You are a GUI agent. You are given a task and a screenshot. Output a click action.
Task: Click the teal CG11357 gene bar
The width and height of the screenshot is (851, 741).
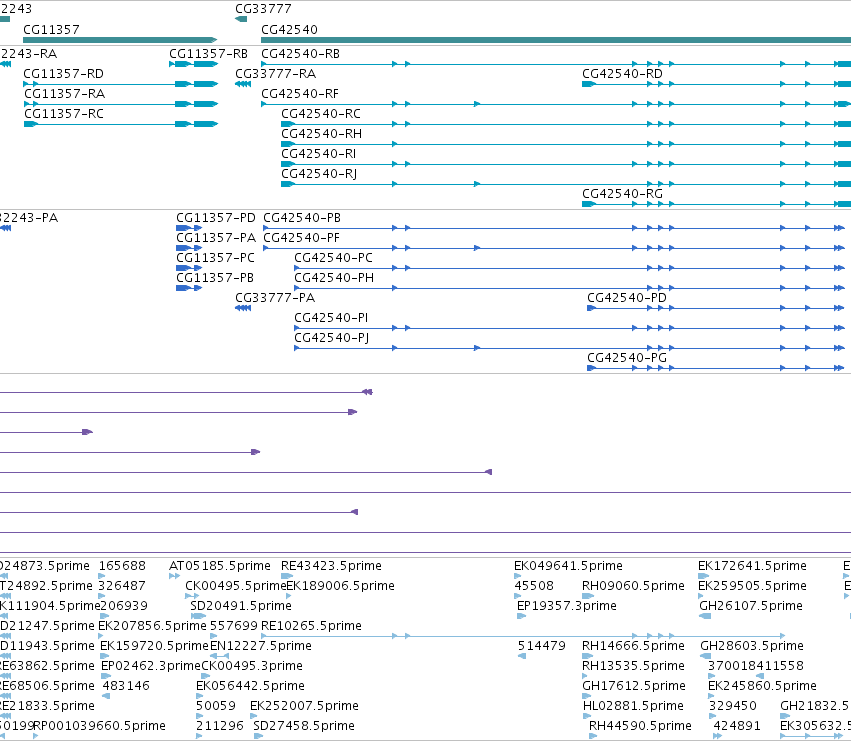pyautogui.click(x=120, y=40)
